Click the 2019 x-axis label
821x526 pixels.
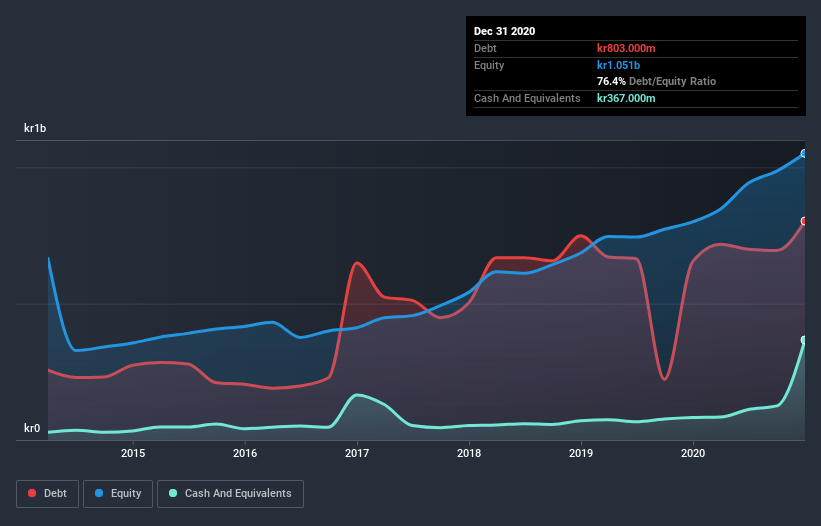pos(581,453)
